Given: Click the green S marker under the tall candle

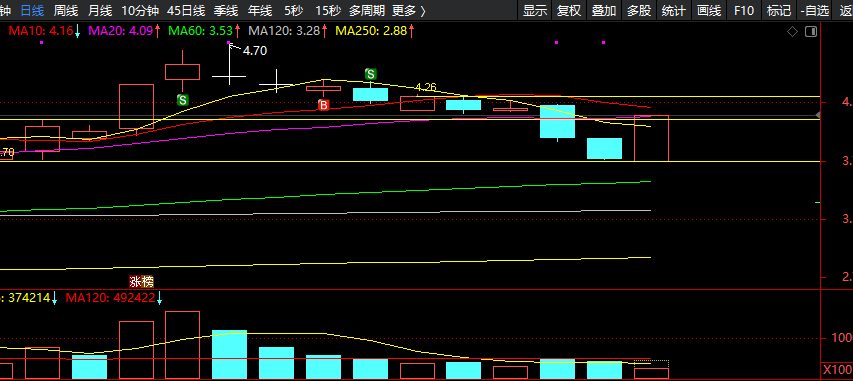Looking at the screenshot, I should click(x=183, y=100).
